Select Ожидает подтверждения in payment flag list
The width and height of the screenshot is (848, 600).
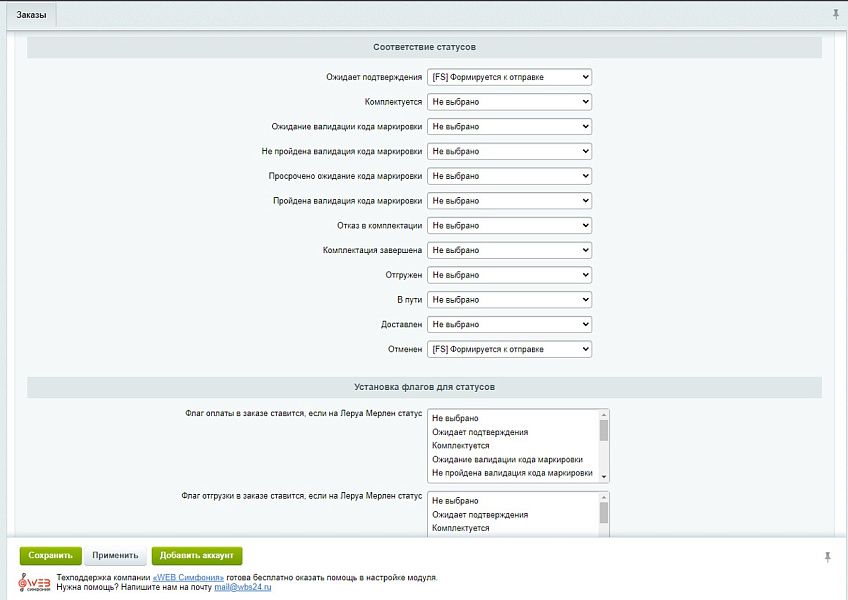tap(480, 432)
